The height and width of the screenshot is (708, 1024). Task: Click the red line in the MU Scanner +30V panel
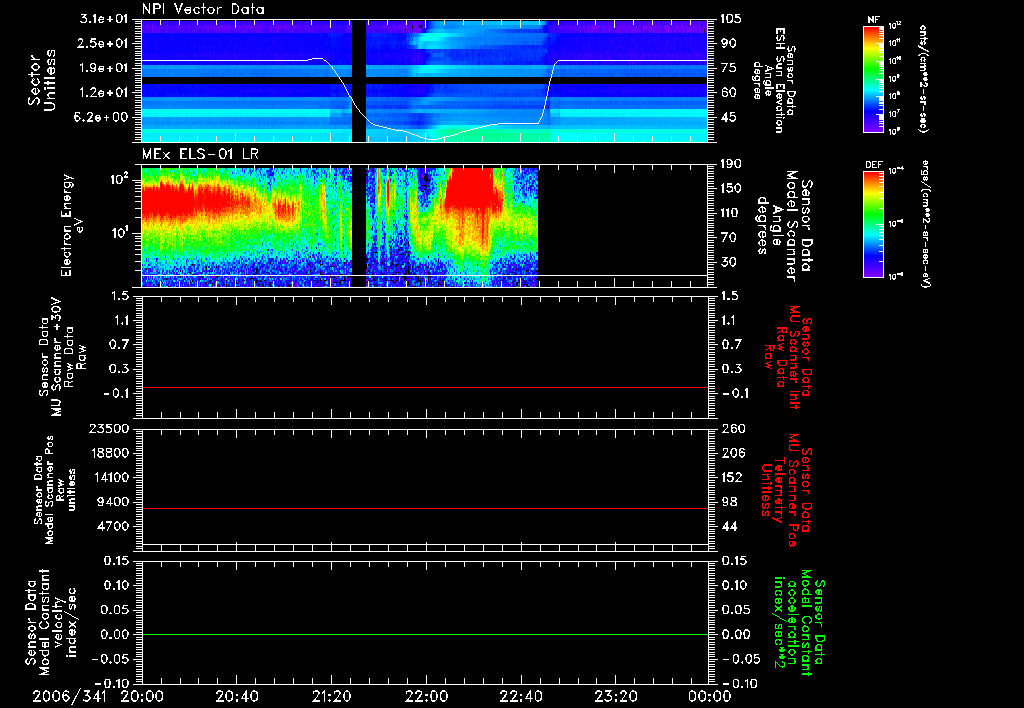[x=425, y=387]
